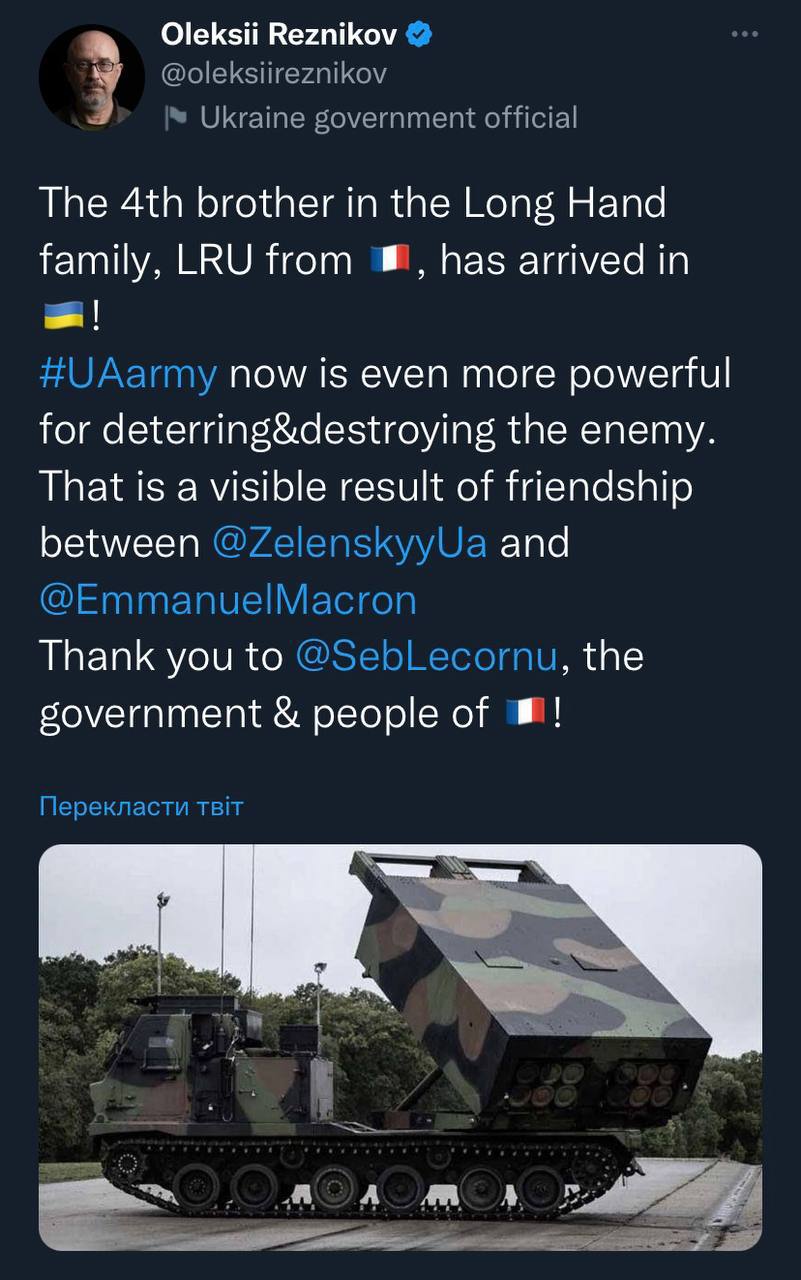Translate tweet via "Перекласти твіт"

(x=141, y=806)
